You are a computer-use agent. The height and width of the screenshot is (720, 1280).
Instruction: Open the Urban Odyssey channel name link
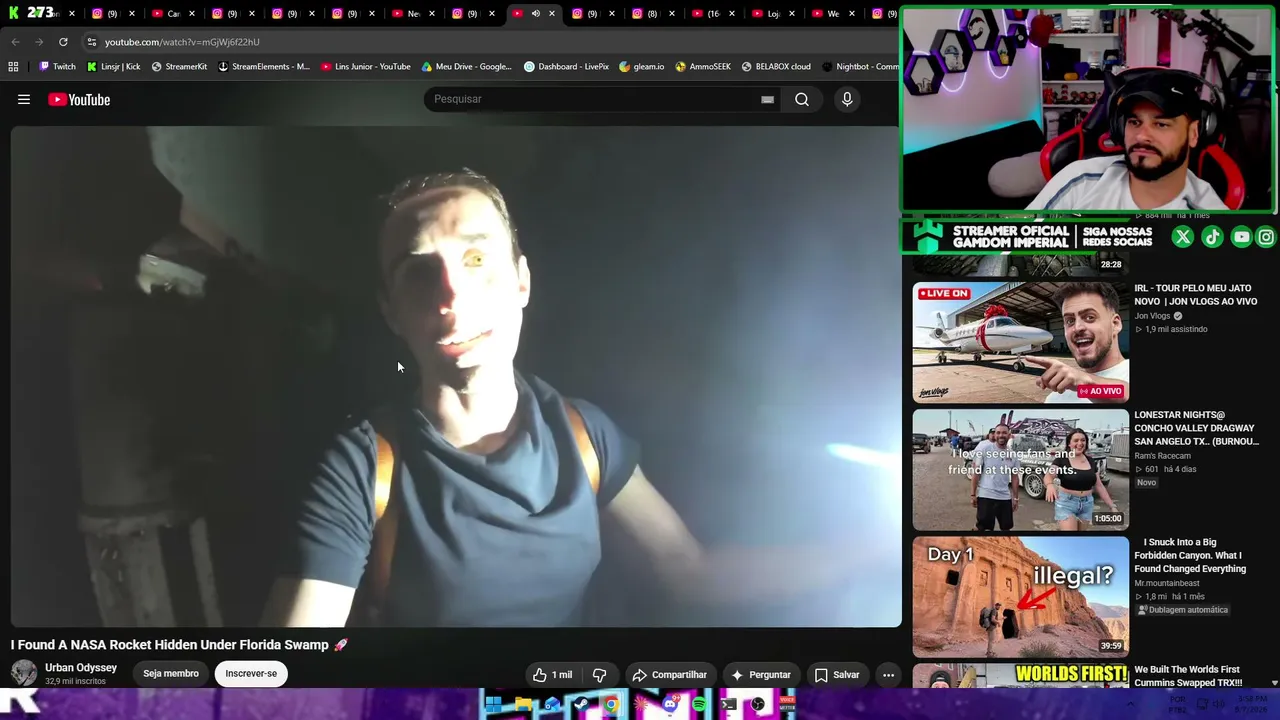[x=81, y=667]
